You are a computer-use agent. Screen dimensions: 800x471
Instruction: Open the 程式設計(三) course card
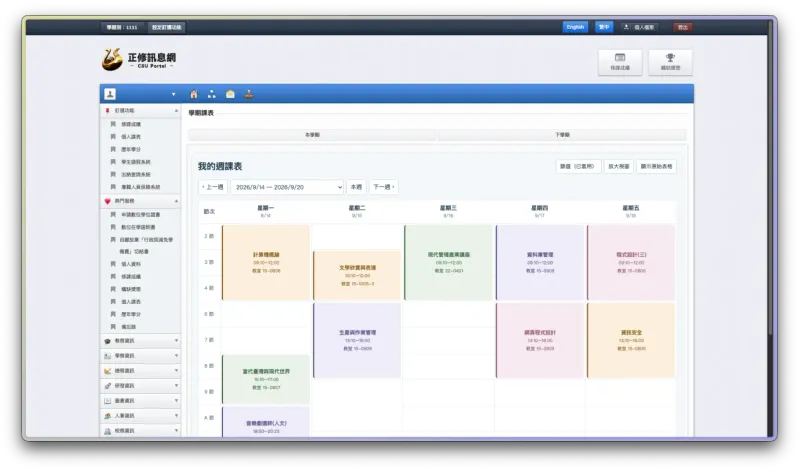pos(631,262)
